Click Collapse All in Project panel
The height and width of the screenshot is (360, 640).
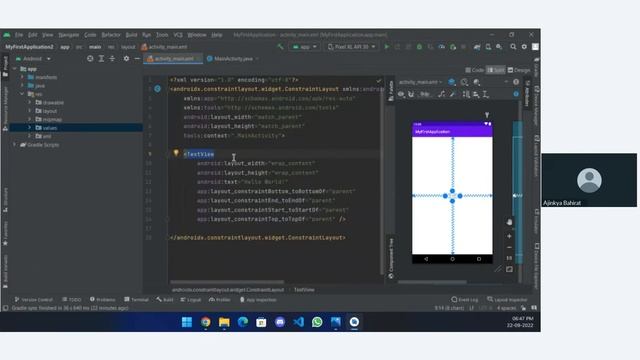pos(112,59)
